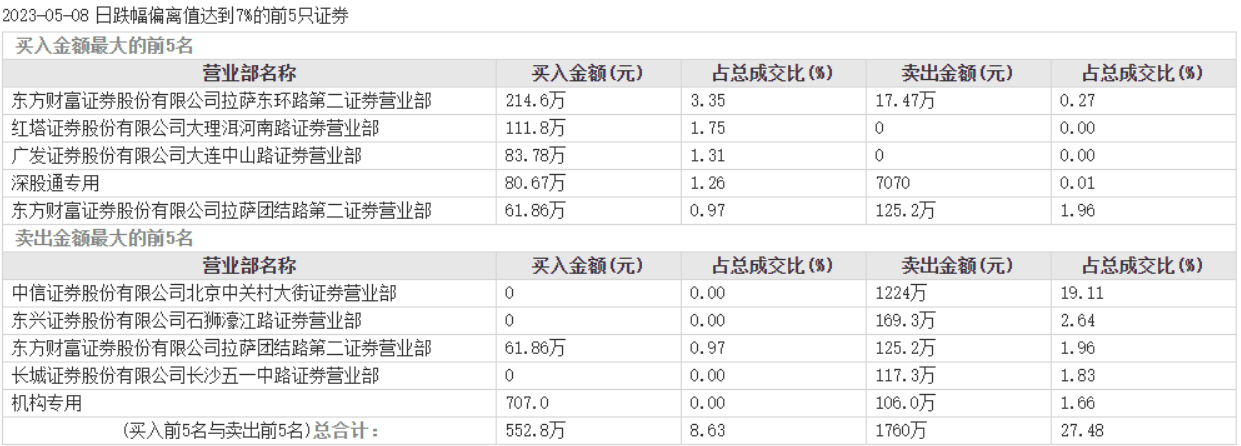The height and width of the screenshot is (446, 1241).
Task: Select the 7070 sell amount cell
Action: coord(887,183)
